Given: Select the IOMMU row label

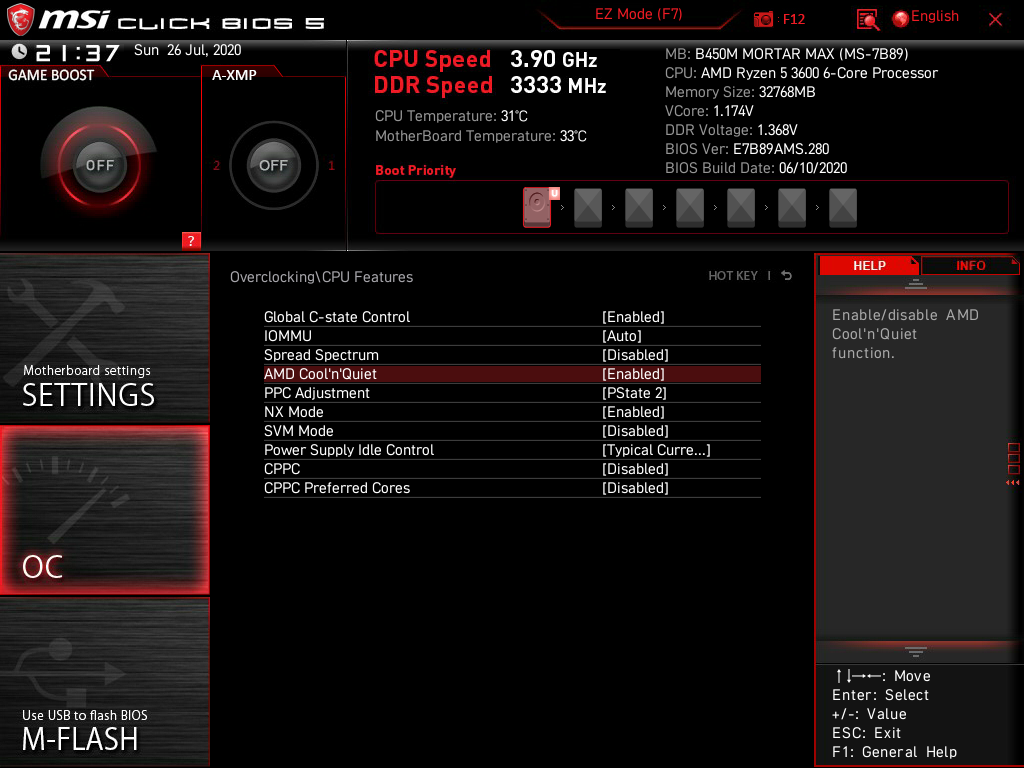Looking at the screenshot, I should tap(287, 336).
